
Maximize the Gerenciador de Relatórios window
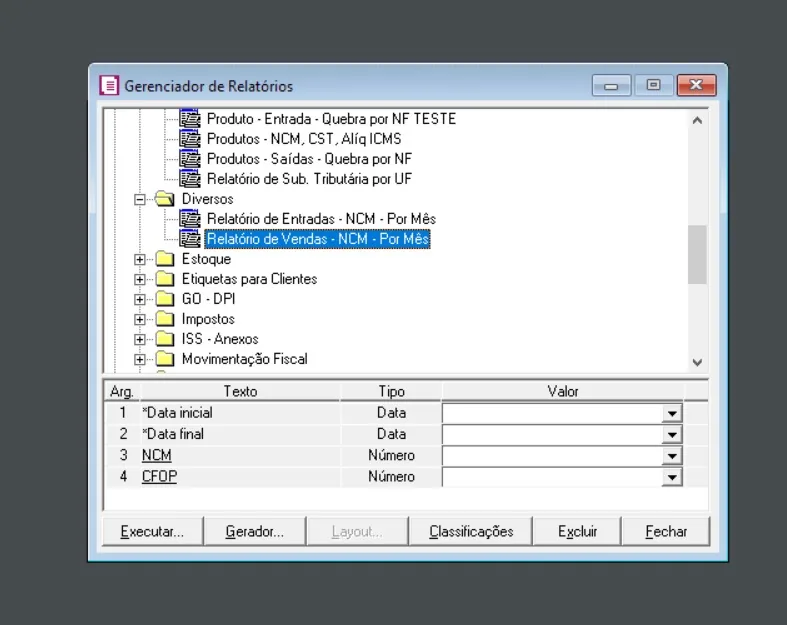coord(653,85)
